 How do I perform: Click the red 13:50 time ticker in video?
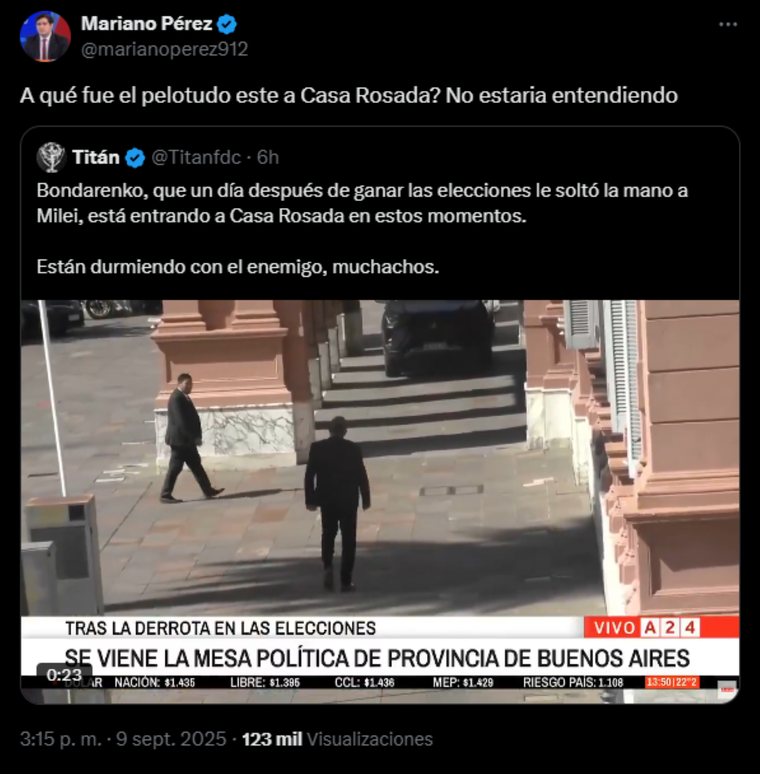[x=672, y=682]
